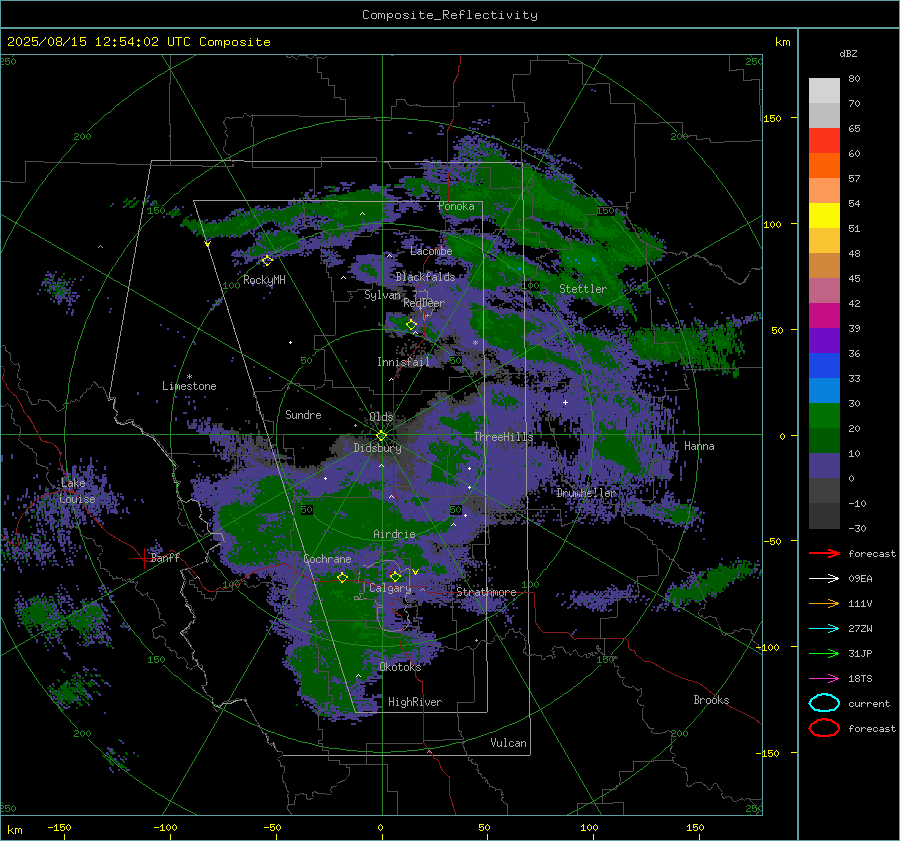Click the red cross marker at Banff
The image size is (900, 841).
tap(142, 558)
